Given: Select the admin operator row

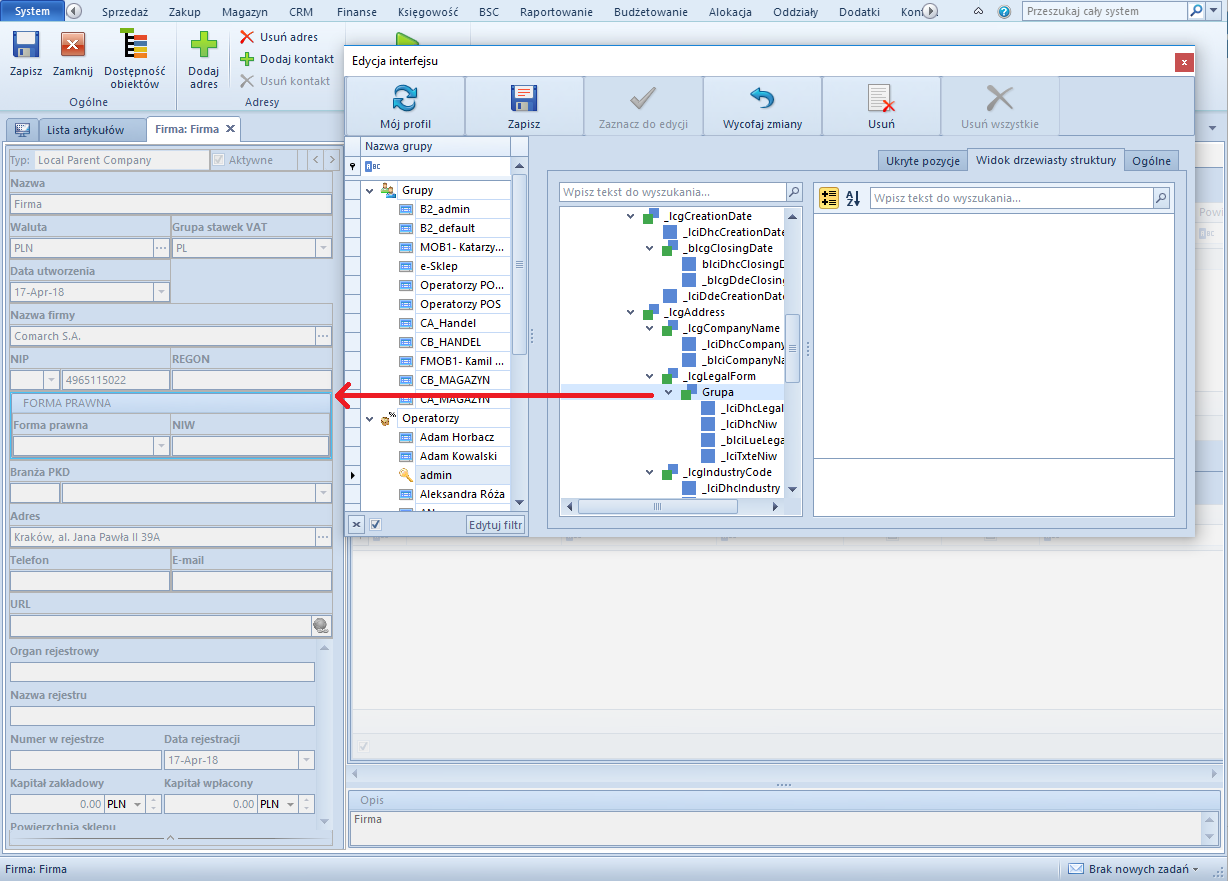Looking at the screenshot, I should pos(434,475).
